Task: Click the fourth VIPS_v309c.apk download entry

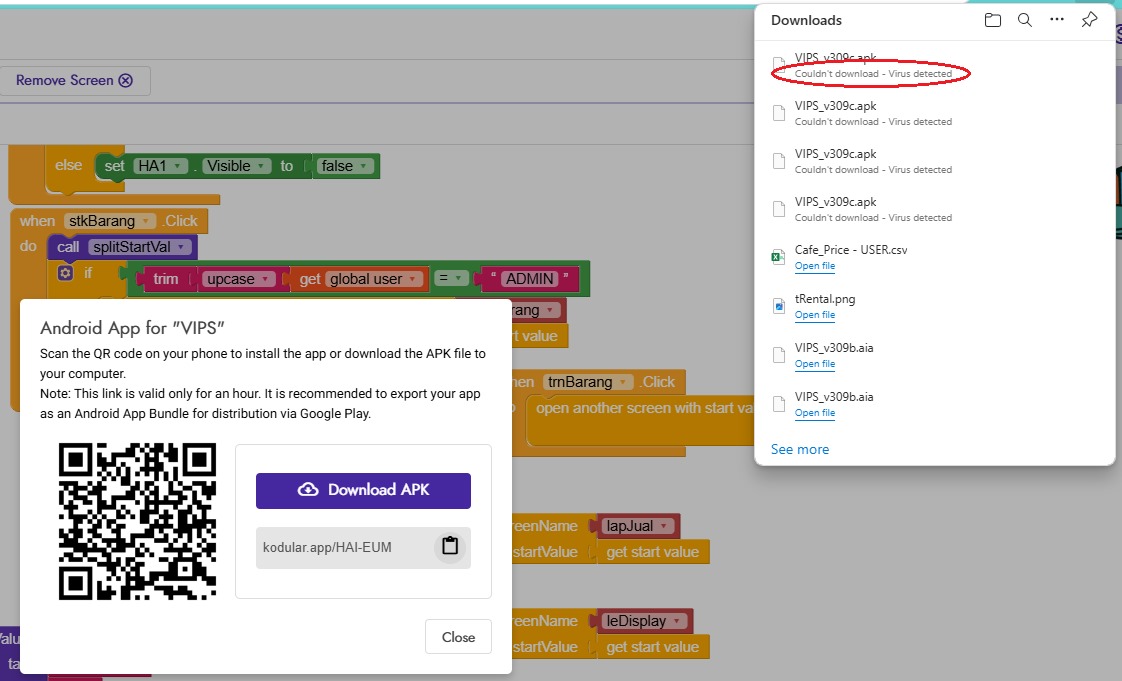Action: (935, 209)
